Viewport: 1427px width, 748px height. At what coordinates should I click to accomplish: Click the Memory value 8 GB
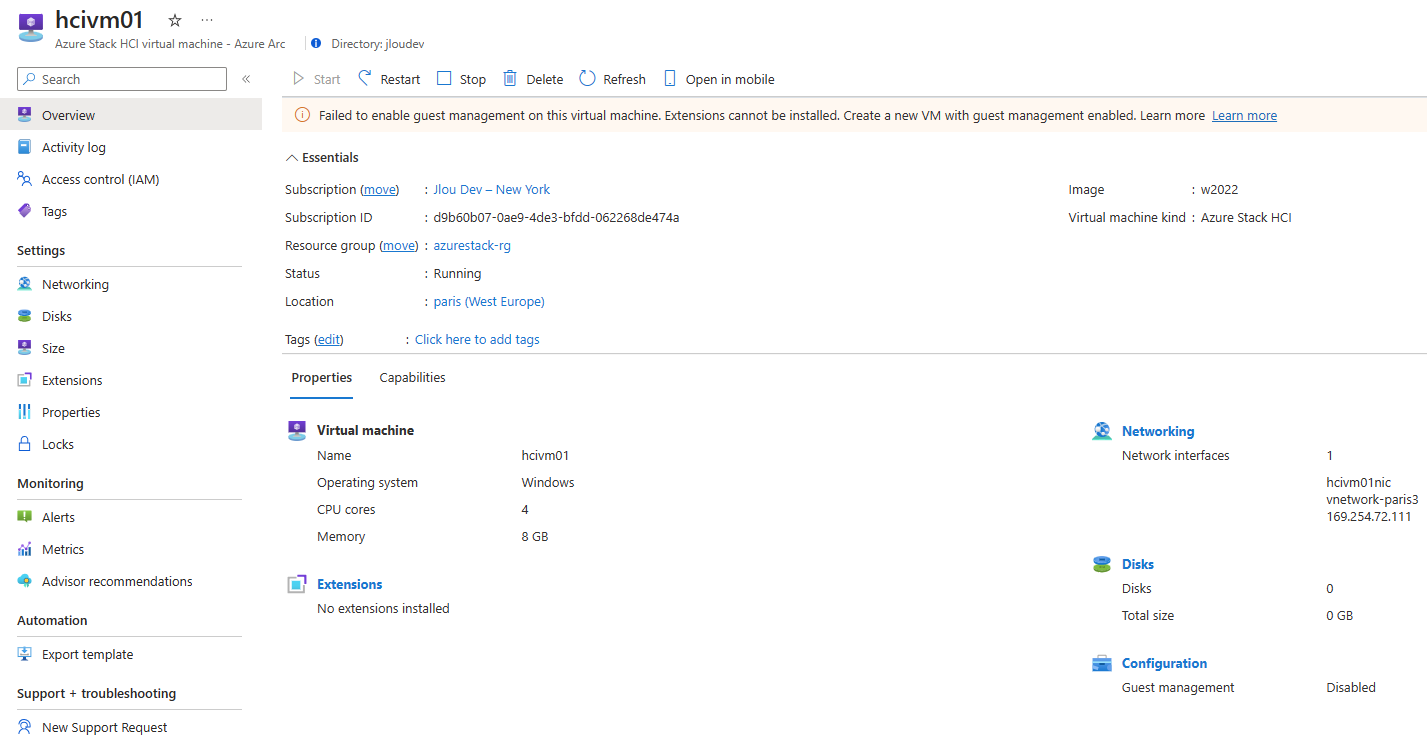[535, 537]
